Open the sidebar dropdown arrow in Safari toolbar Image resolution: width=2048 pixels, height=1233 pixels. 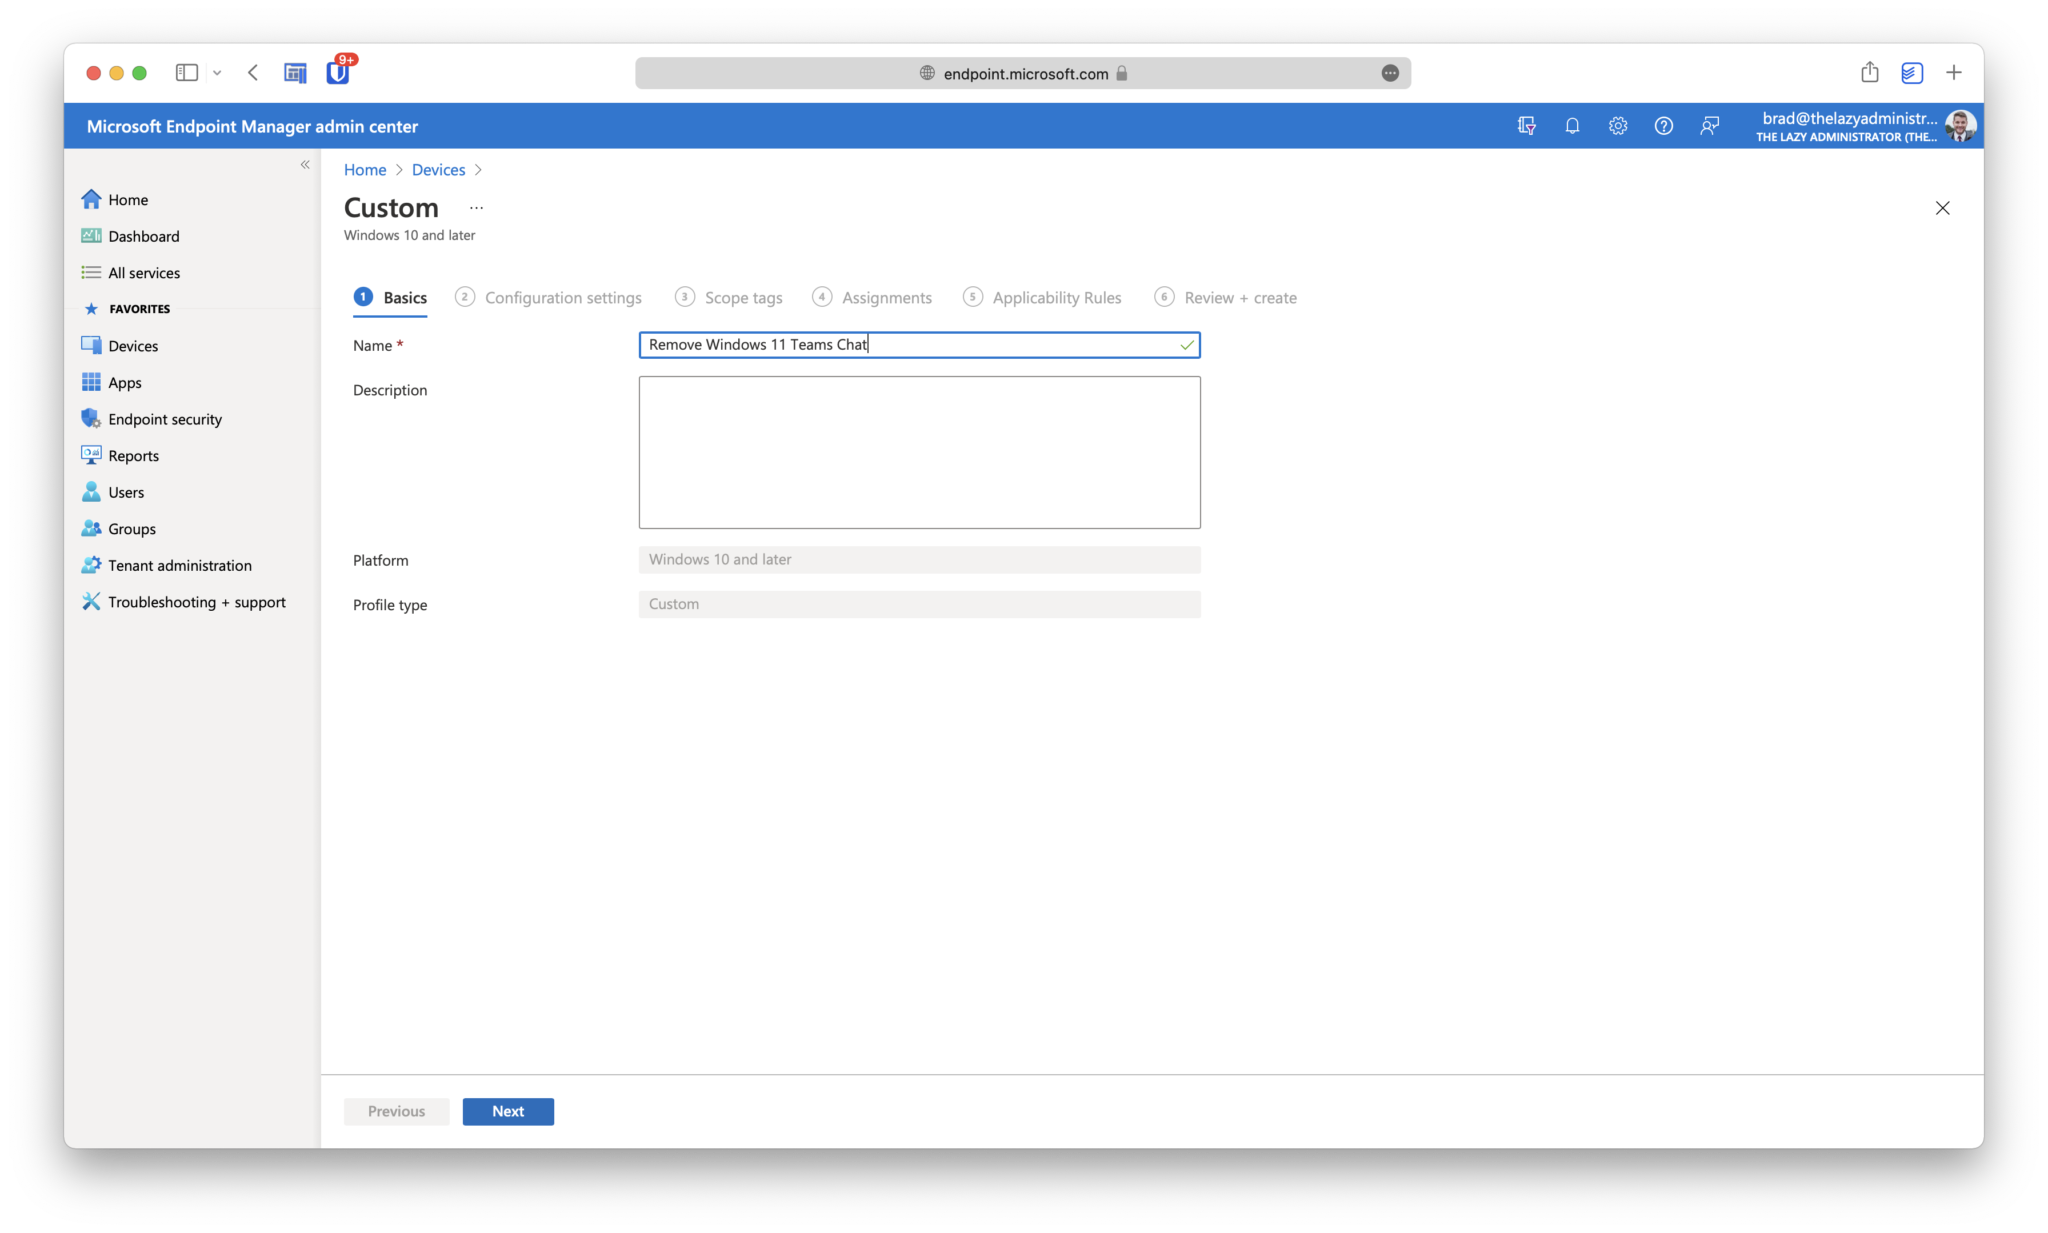tap(217, 73)
